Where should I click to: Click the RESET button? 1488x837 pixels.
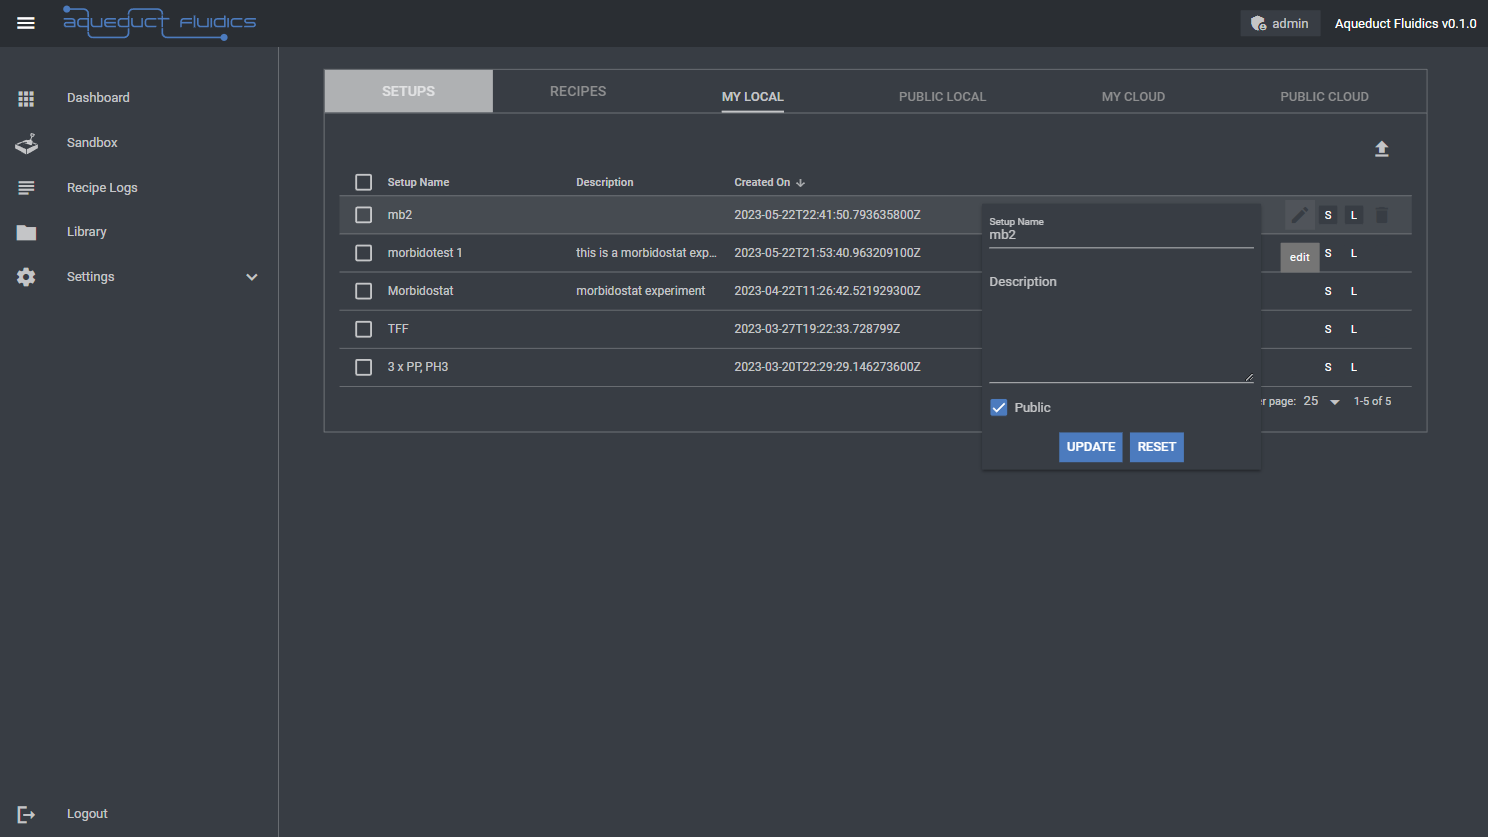pyautogui.click(x=1157, y=447)
